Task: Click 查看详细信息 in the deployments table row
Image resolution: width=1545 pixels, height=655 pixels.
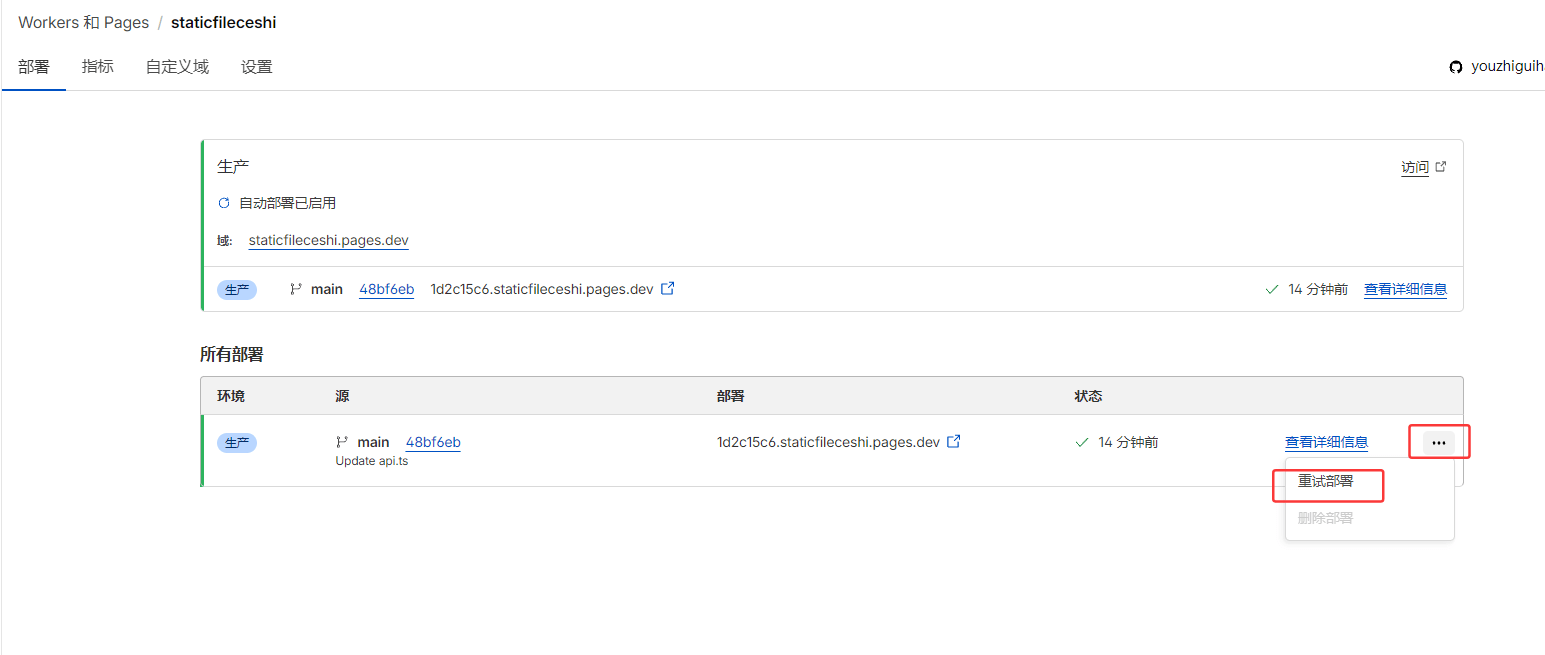Action: 1326,442
